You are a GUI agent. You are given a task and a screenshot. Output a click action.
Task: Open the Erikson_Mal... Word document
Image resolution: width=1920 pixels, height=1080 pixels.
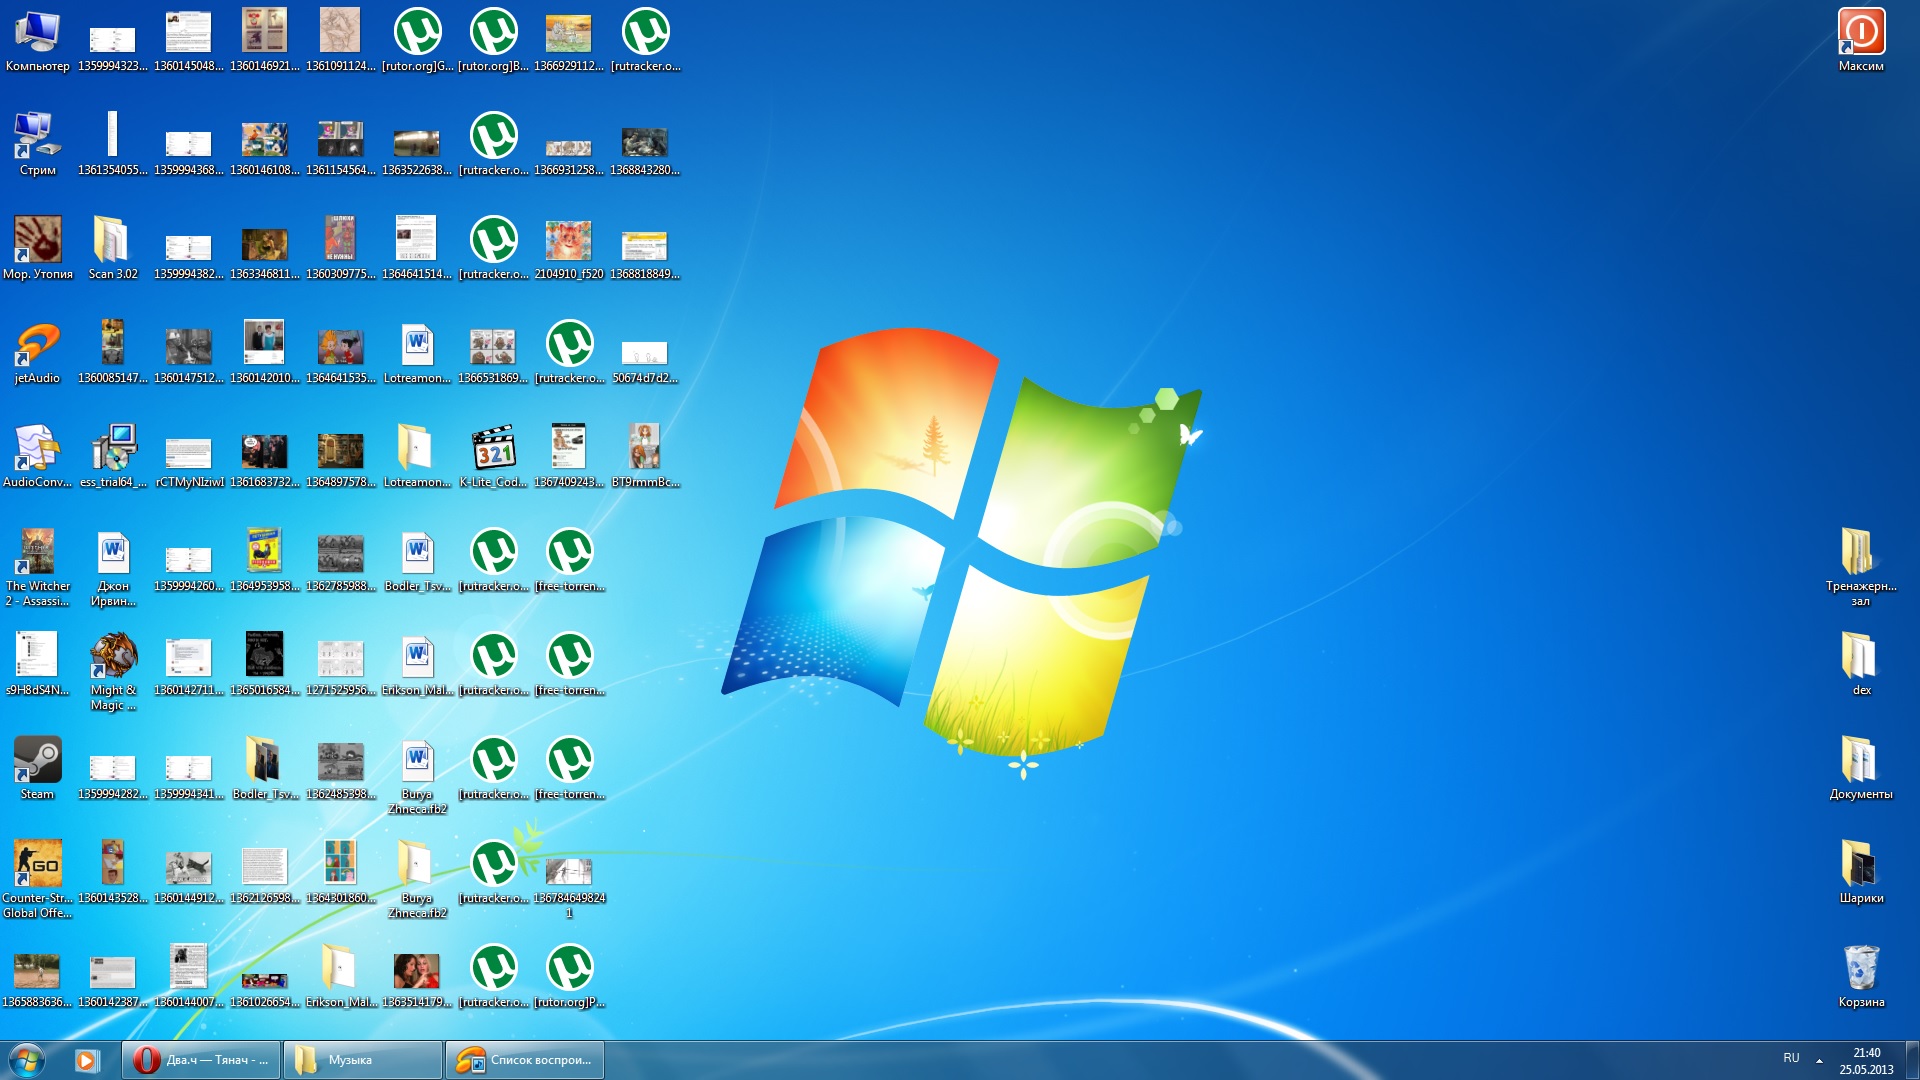pos(417,664)
